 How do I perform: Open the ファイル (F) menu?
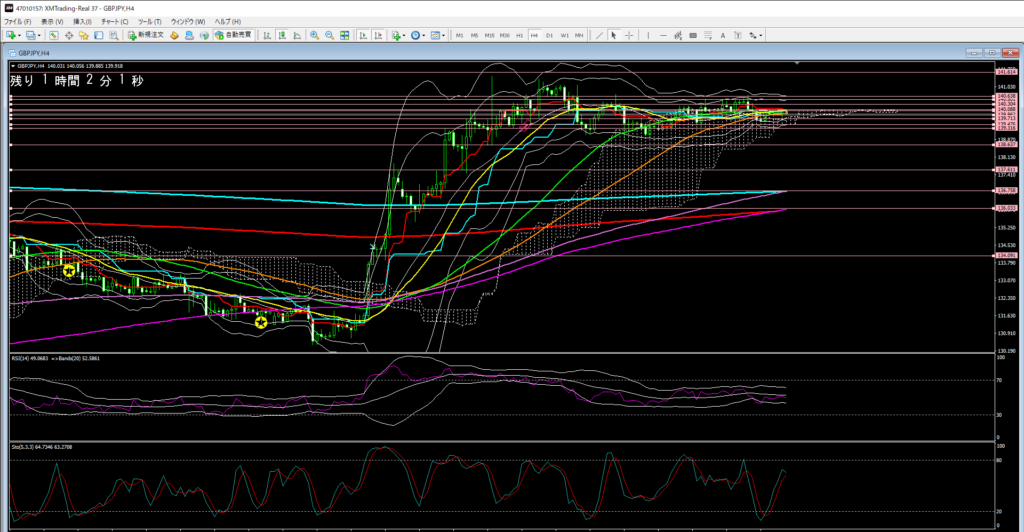tap(18, 22)
